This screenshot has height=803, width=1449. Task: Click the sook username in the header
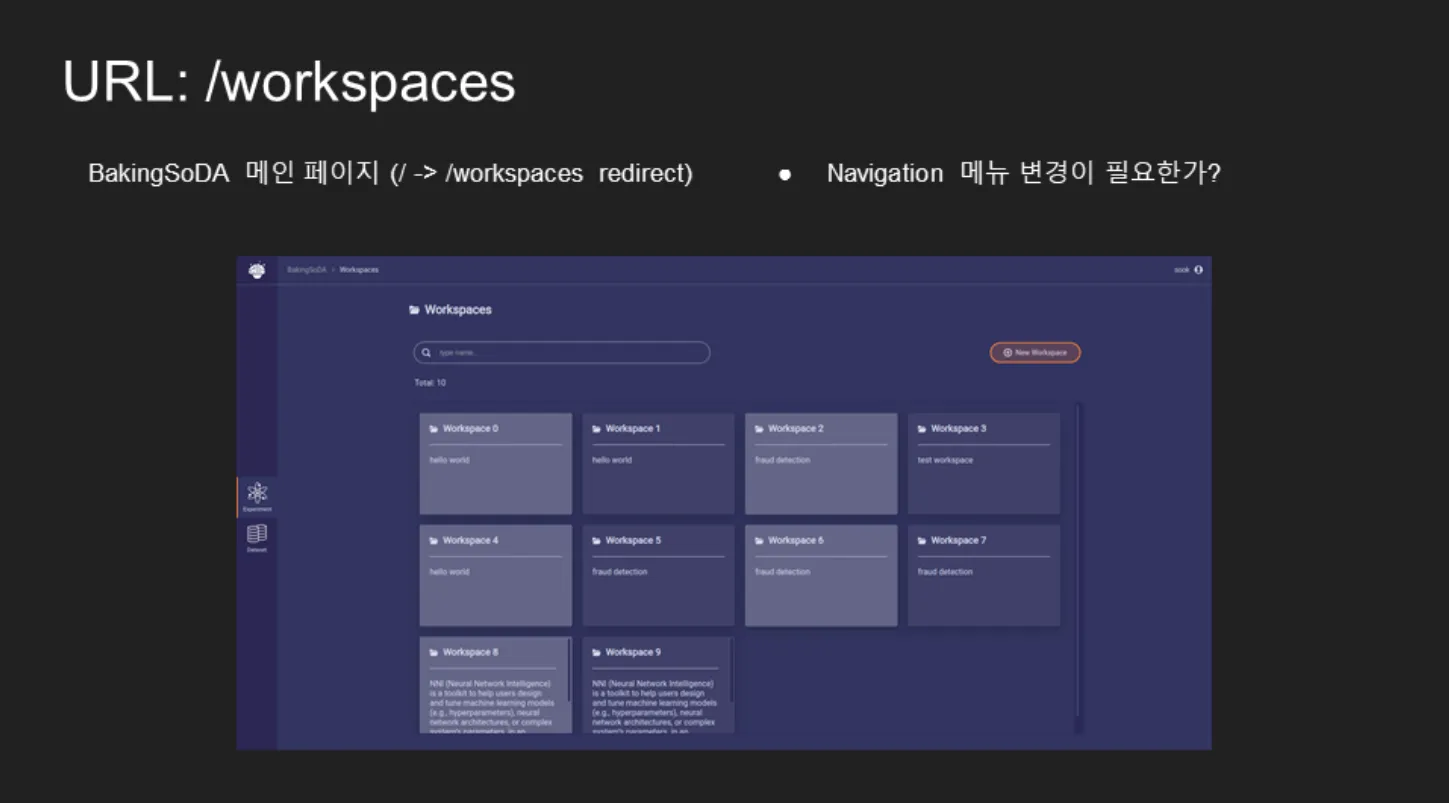pyautogui.click(x=1182, y=270)
